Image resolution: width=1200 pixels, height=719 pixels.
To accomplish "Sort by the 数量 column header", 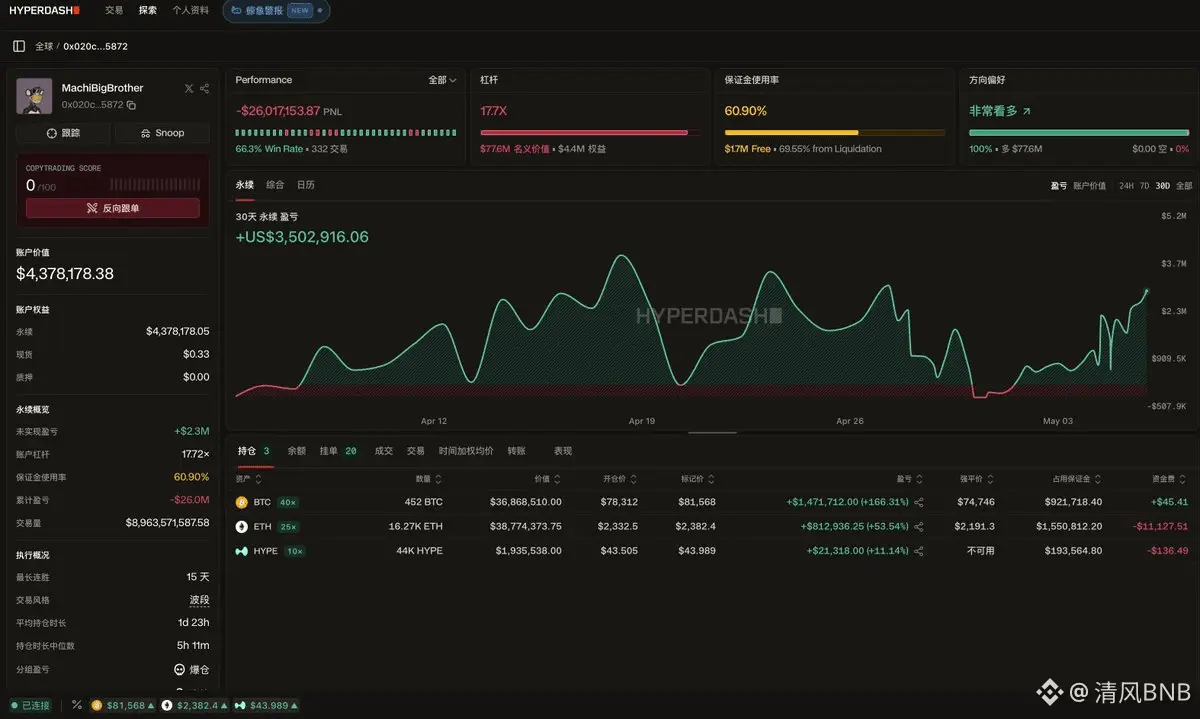I will click(429, 479).
